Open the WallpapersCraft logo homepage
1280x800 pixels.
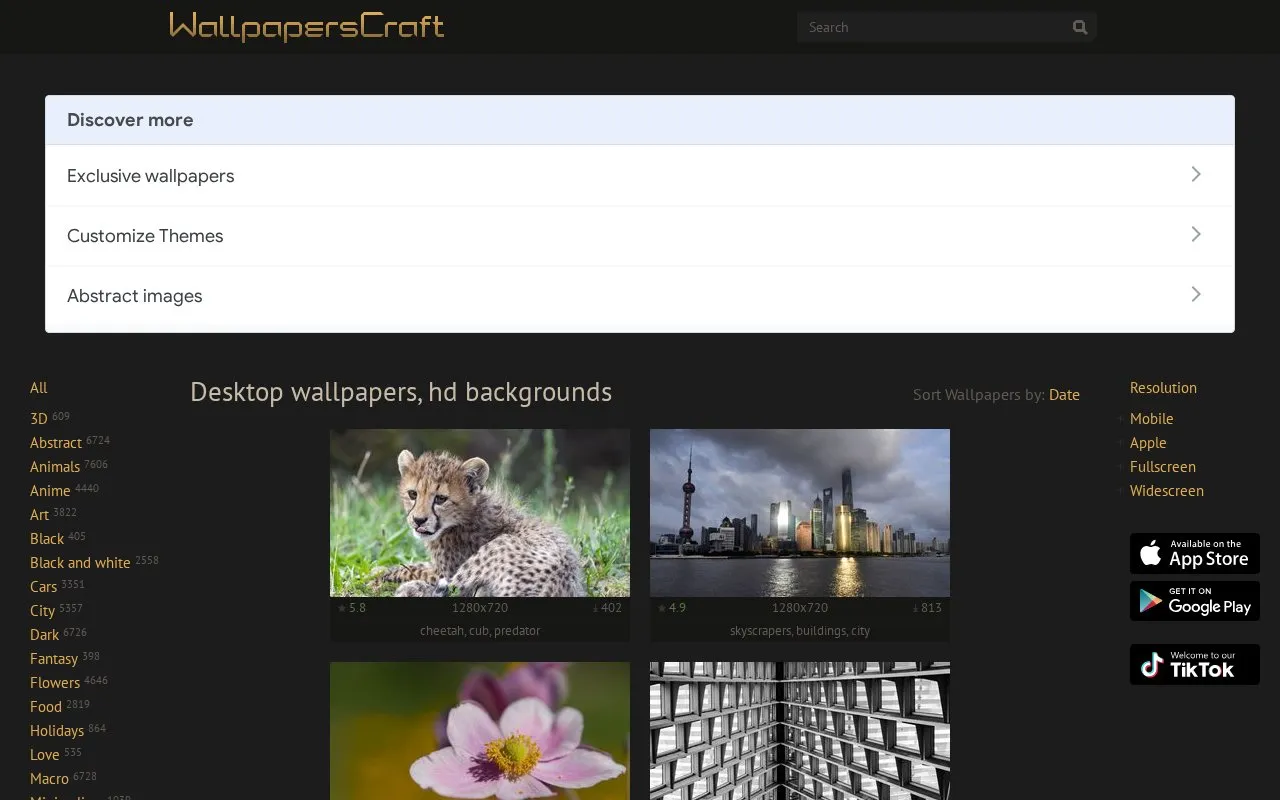point(307,26)
